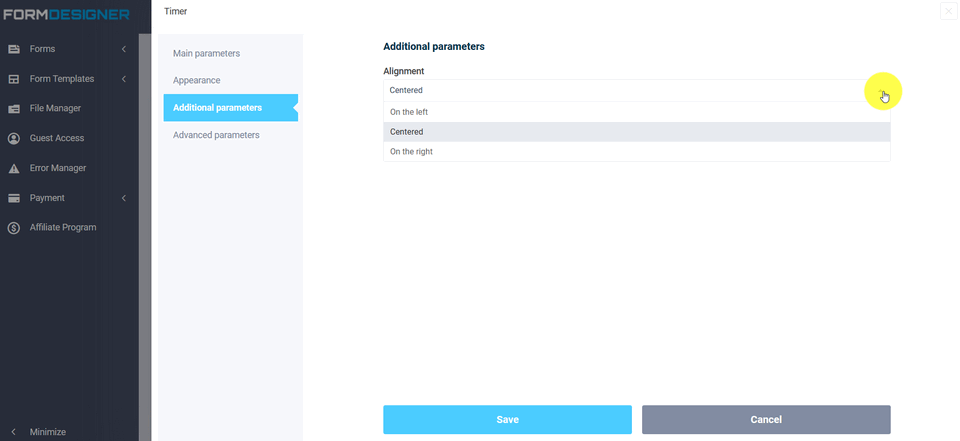Image resolution: width=960 pixels, height=441 pixels.
Task: Open File Manager via its folder icon
Action: tap(14, 108)
